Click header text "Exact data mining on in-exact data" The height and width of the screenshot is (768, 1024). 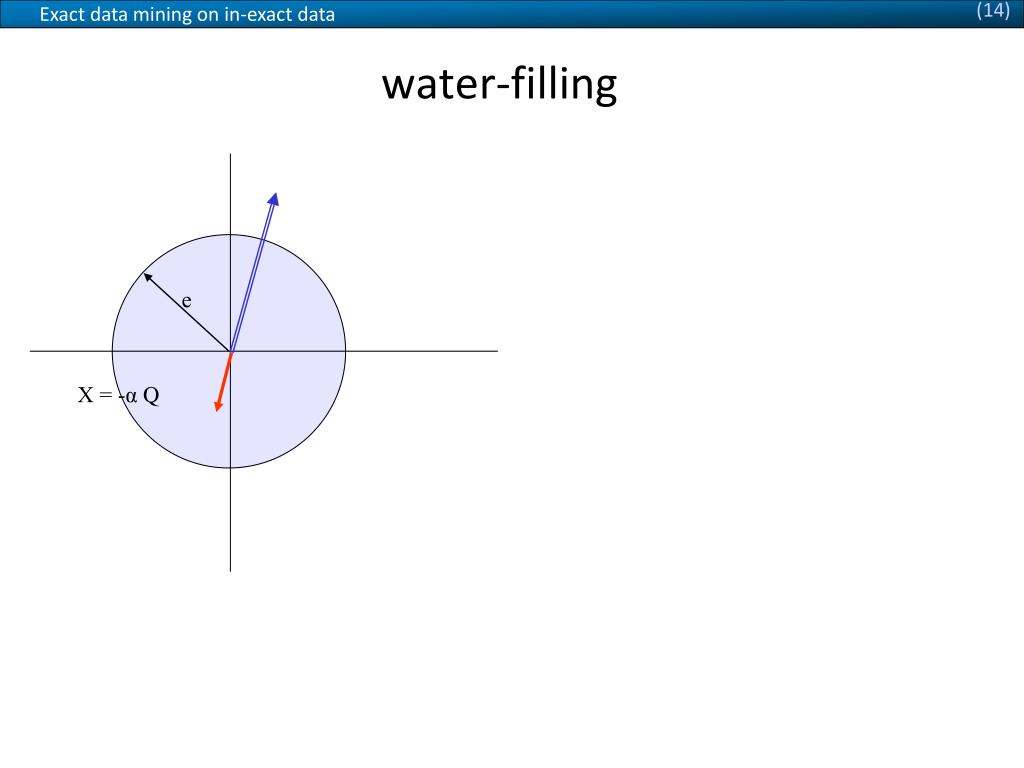click(x=187, y=14)
